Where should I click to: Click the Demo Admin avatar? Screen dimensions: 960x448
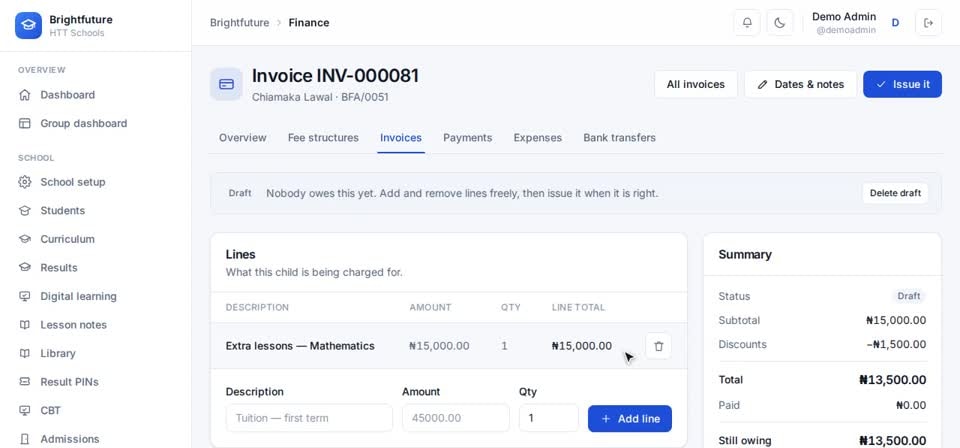click(895, 23)
